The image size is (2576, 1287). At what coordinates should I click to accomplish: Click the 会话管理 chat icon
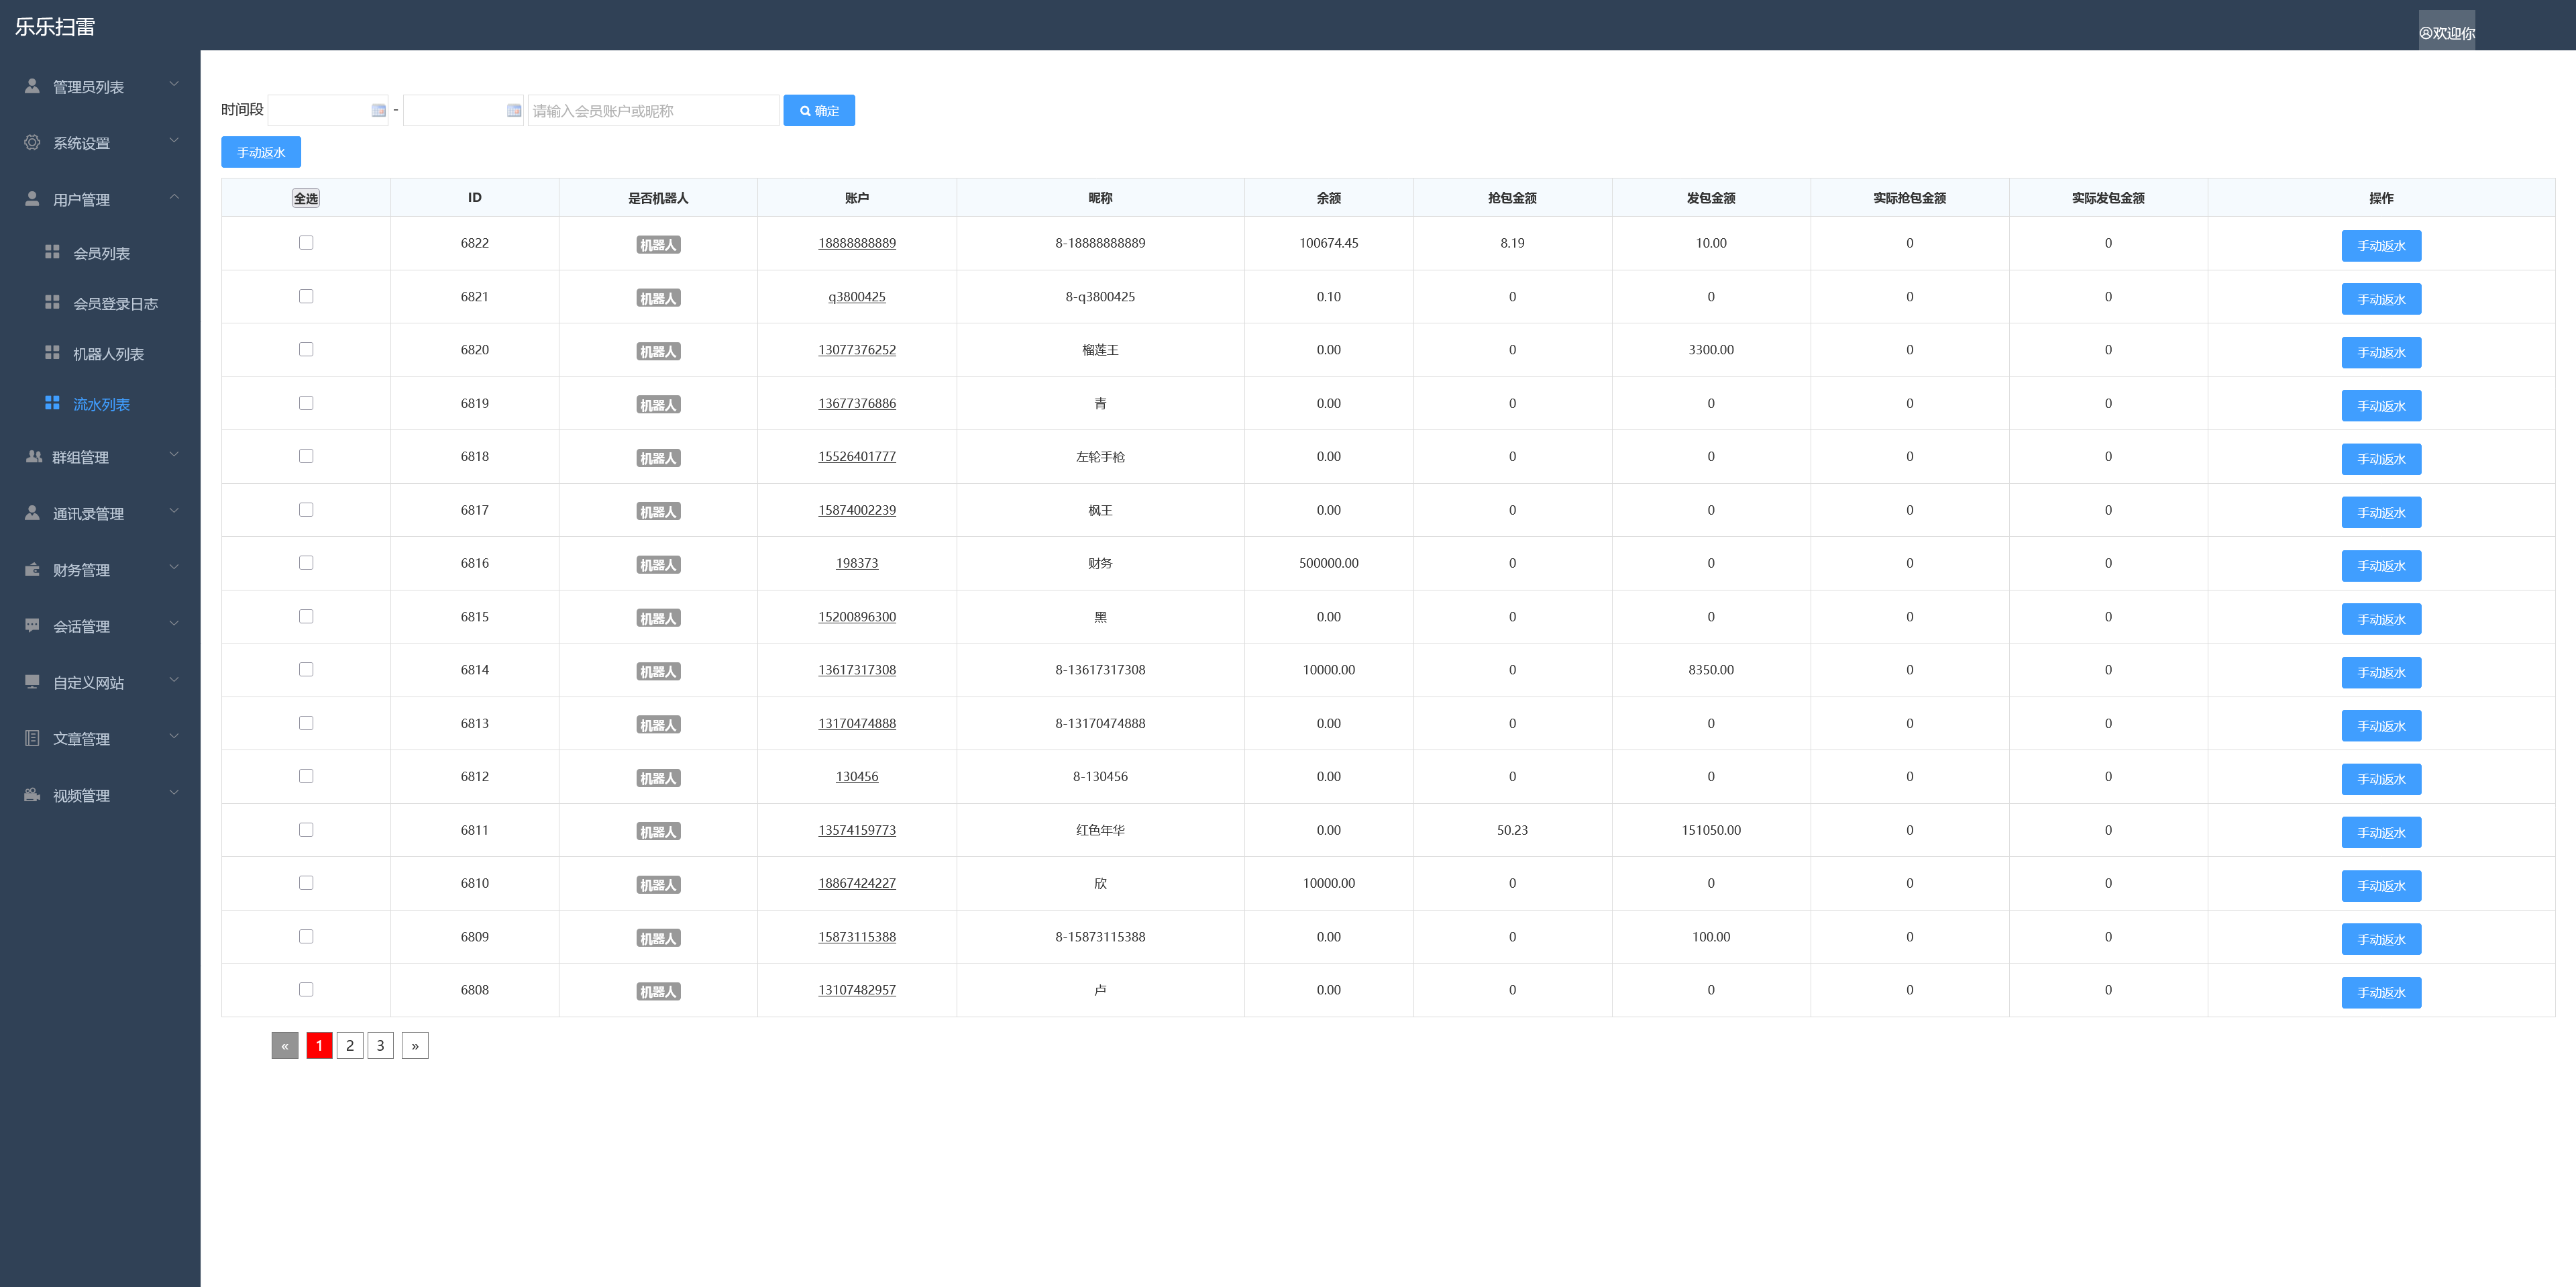[x=32, y=625]
